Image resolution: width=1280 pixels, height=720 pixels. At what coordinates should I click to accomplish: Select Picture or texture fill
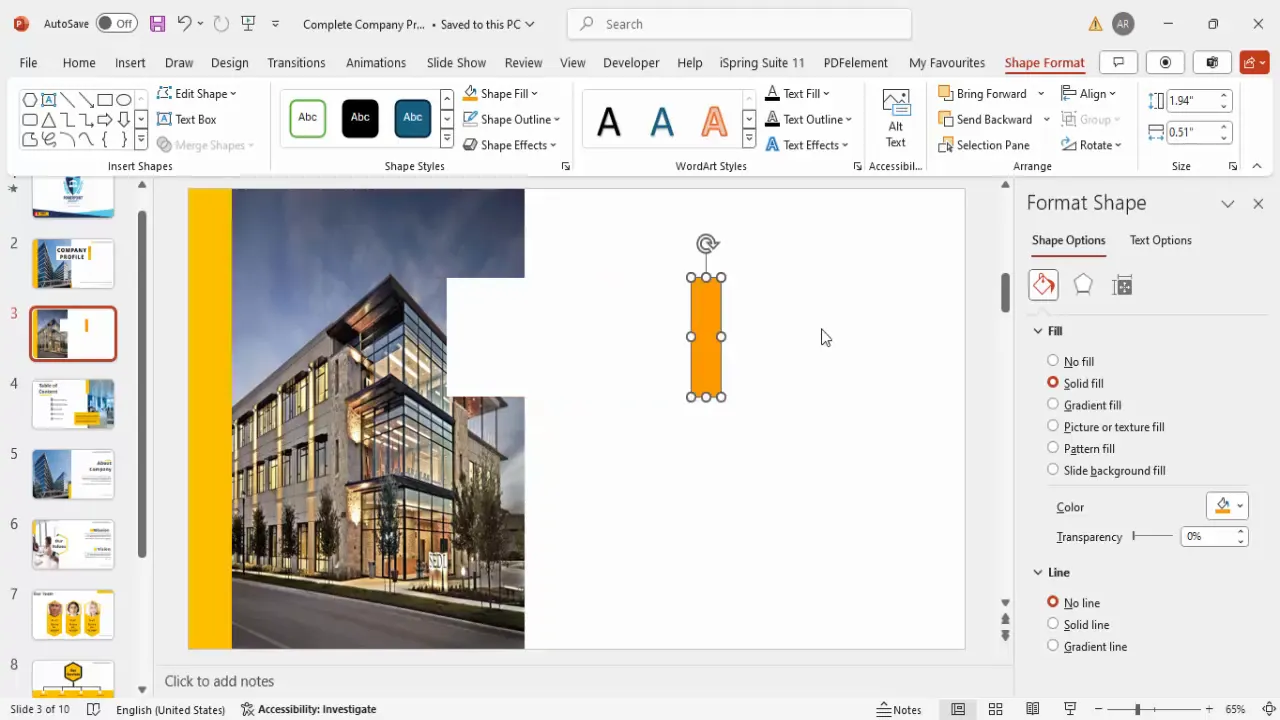pyautogui.click(x=1053, y=427)
